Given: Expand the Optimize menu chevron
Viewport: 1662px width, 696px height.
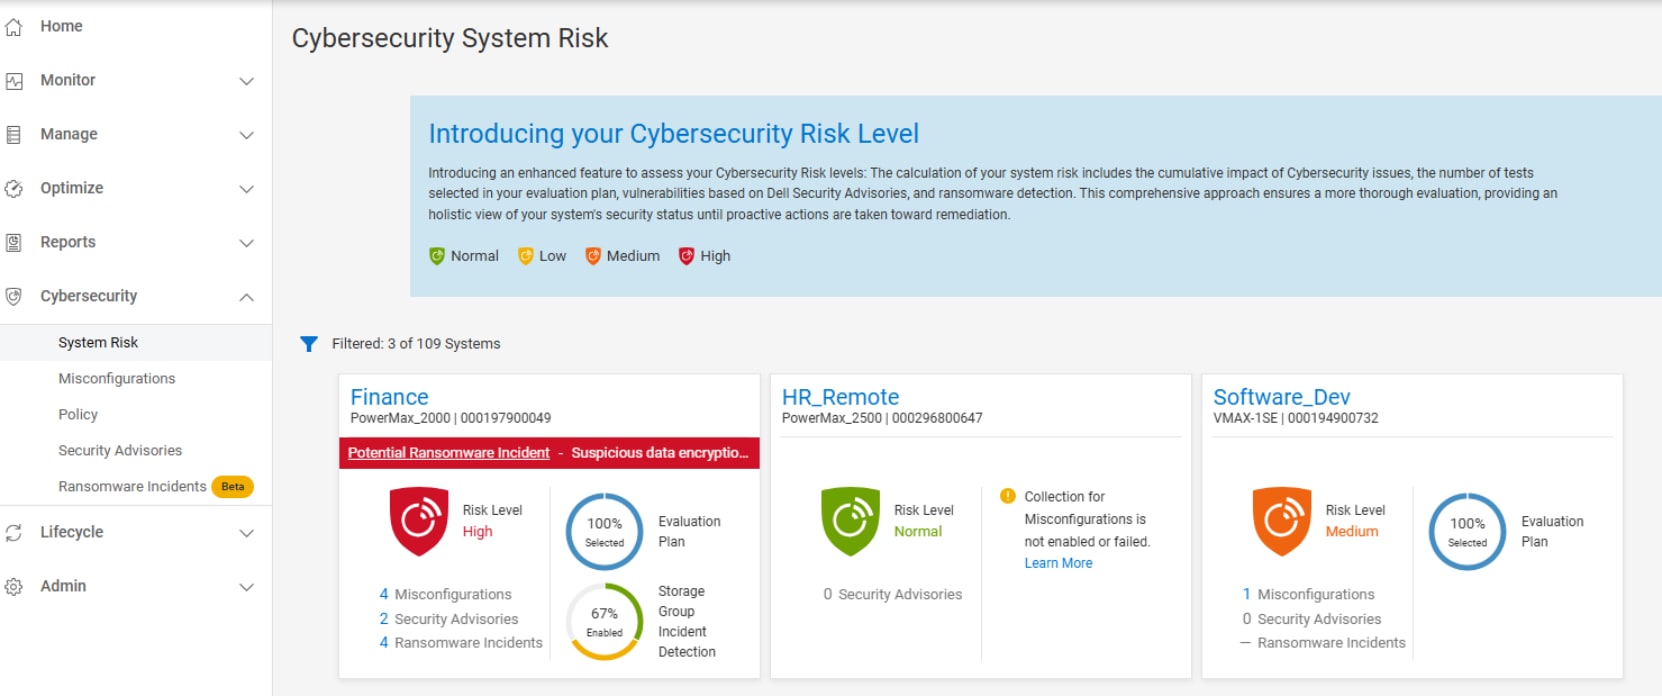Looking at the screenshot, I should pos(246,189).
